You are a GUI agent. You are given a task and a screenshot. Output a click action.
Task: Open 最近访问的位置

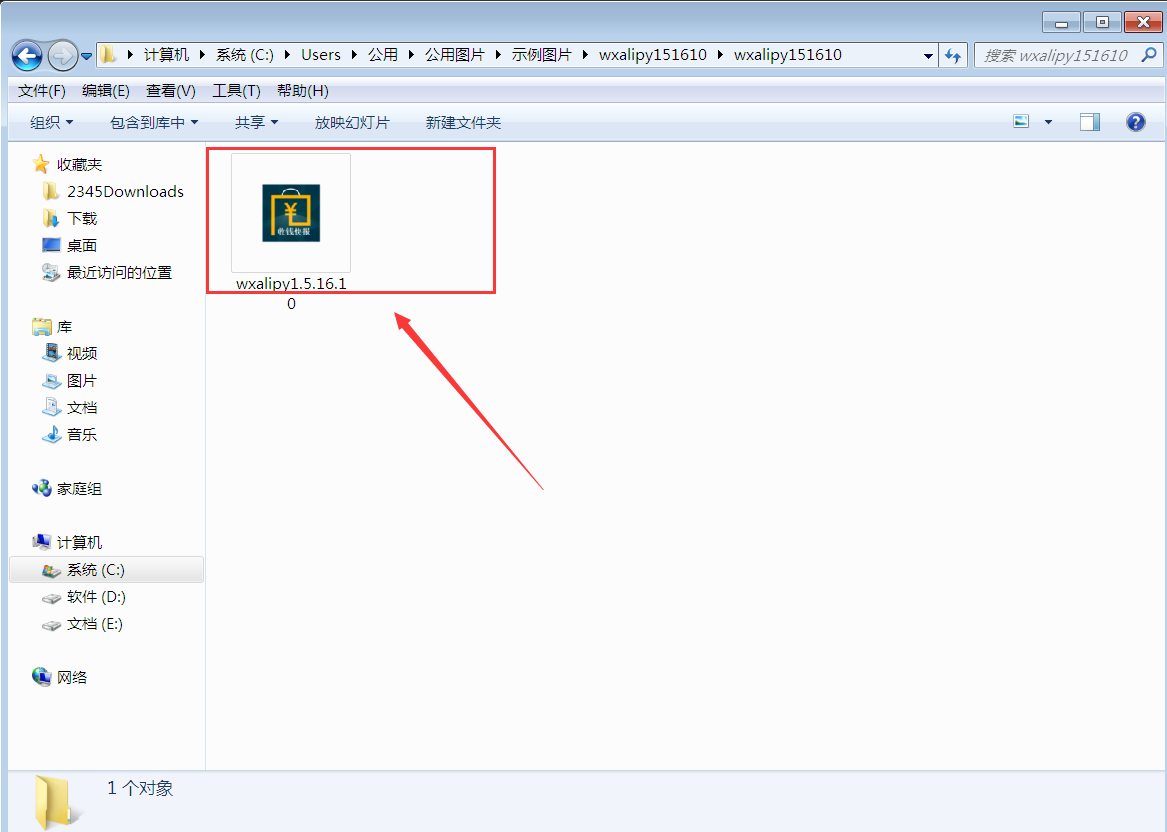pos(119,272)
